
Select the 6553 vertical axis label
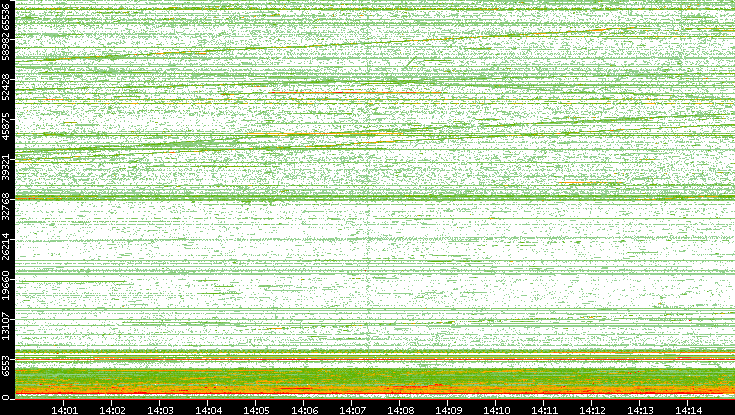click(5, 368)
